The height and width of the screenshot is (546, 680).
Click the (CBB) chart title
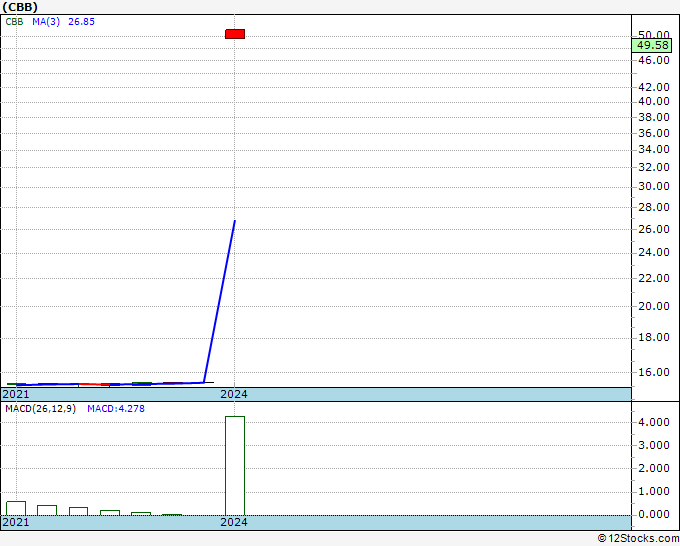click(x=20, y=7)
